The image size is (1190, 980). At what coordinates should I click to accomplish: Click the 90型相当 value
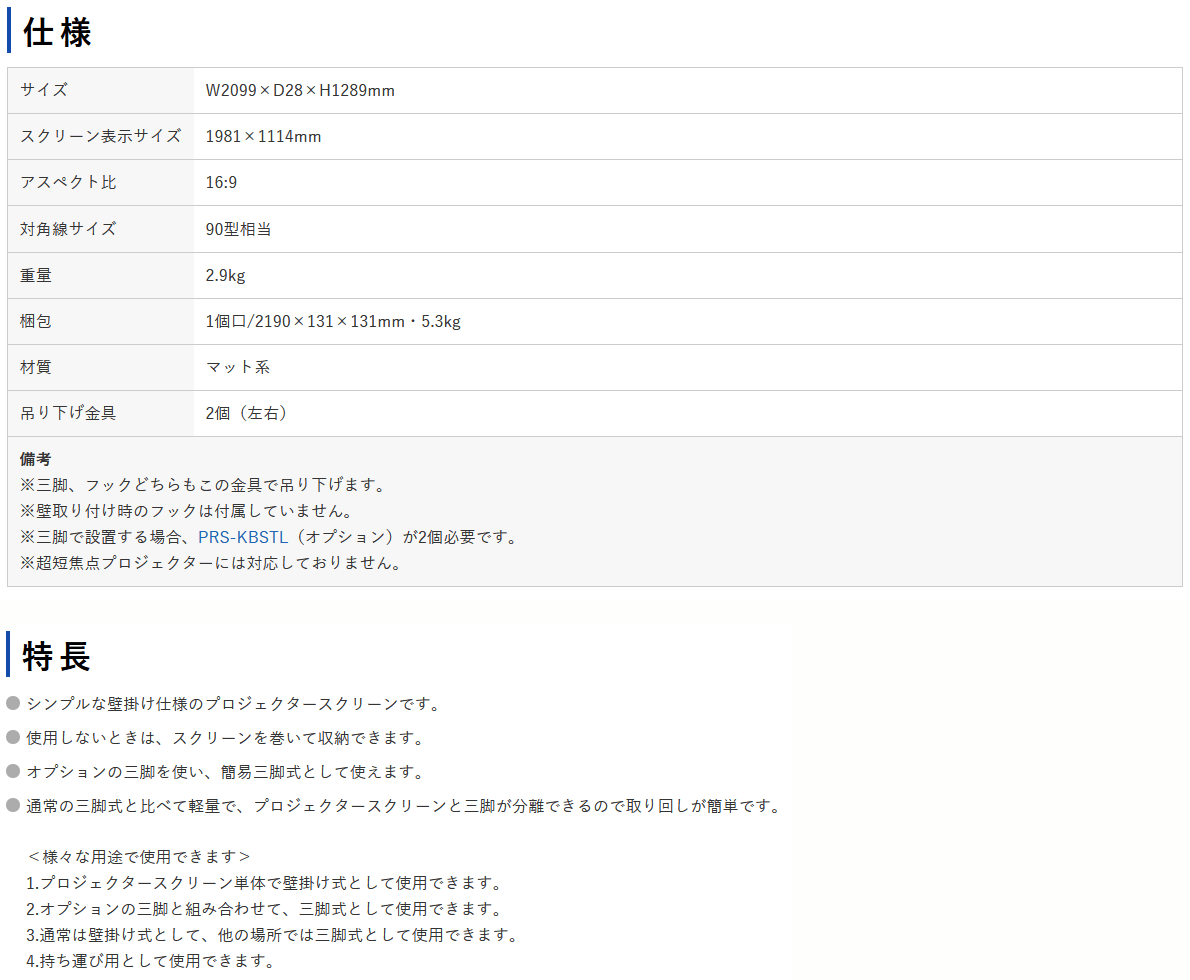point(238,229)
